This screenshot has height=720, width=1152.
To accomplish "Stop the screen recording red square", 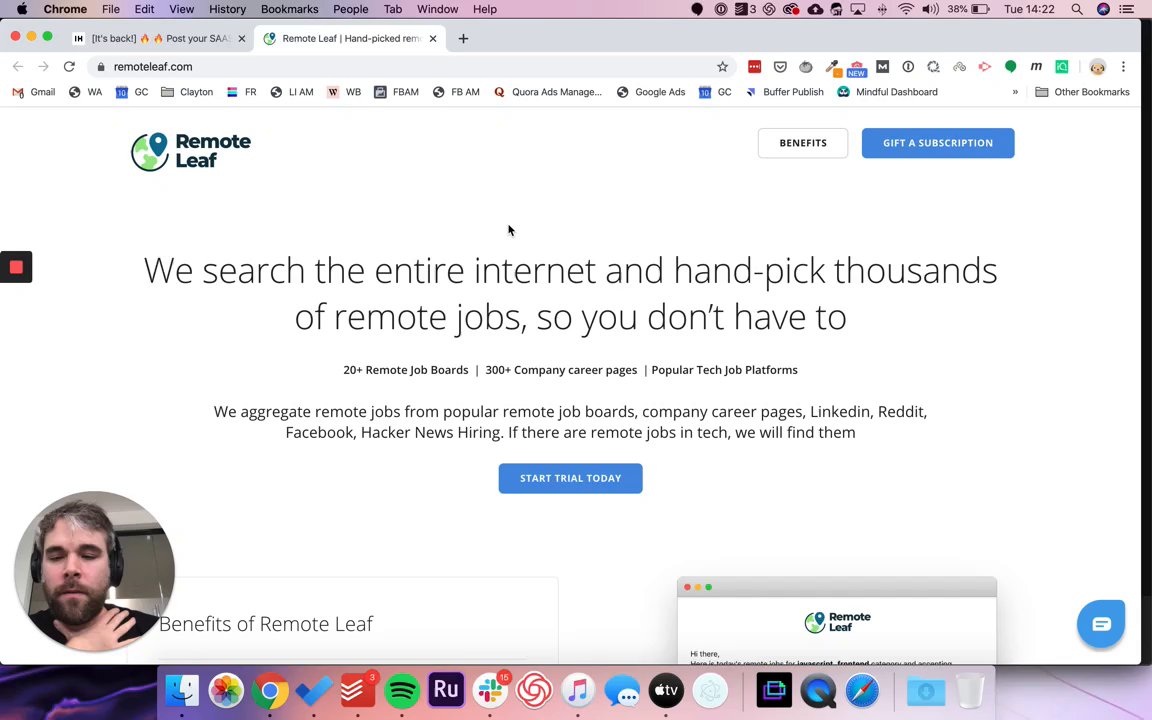I will click(16, 267).
